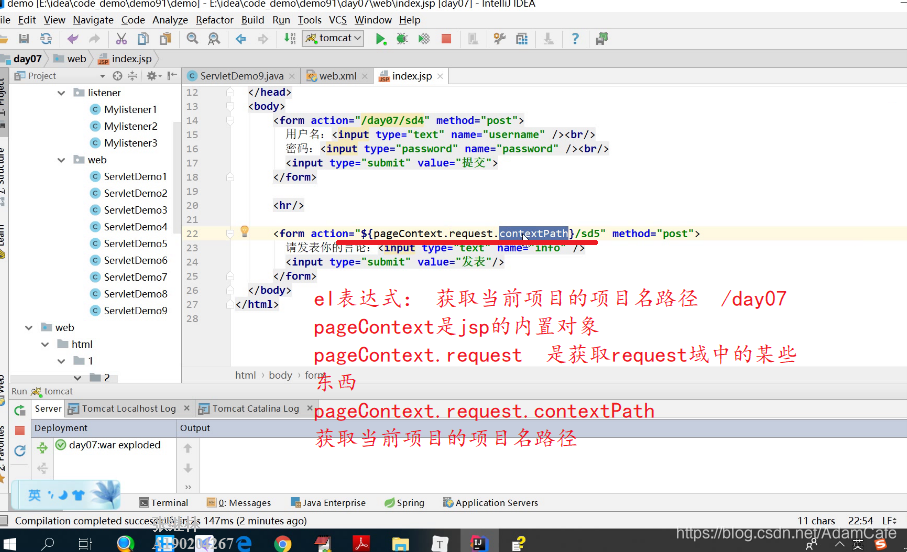Open the Windows Start menu
Screen dimensions: 907x552
9,543
